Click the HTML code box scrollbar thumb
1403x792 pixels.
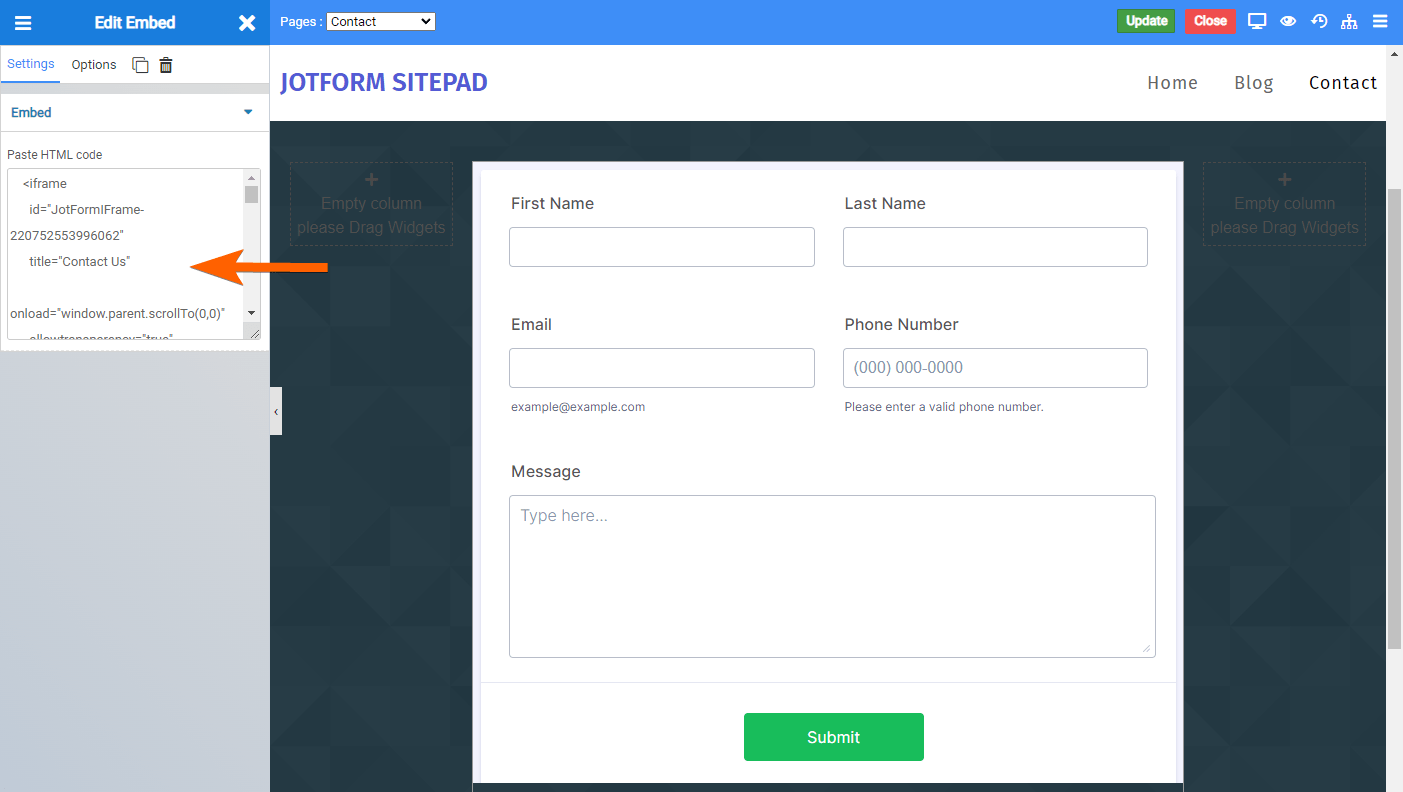251,194
